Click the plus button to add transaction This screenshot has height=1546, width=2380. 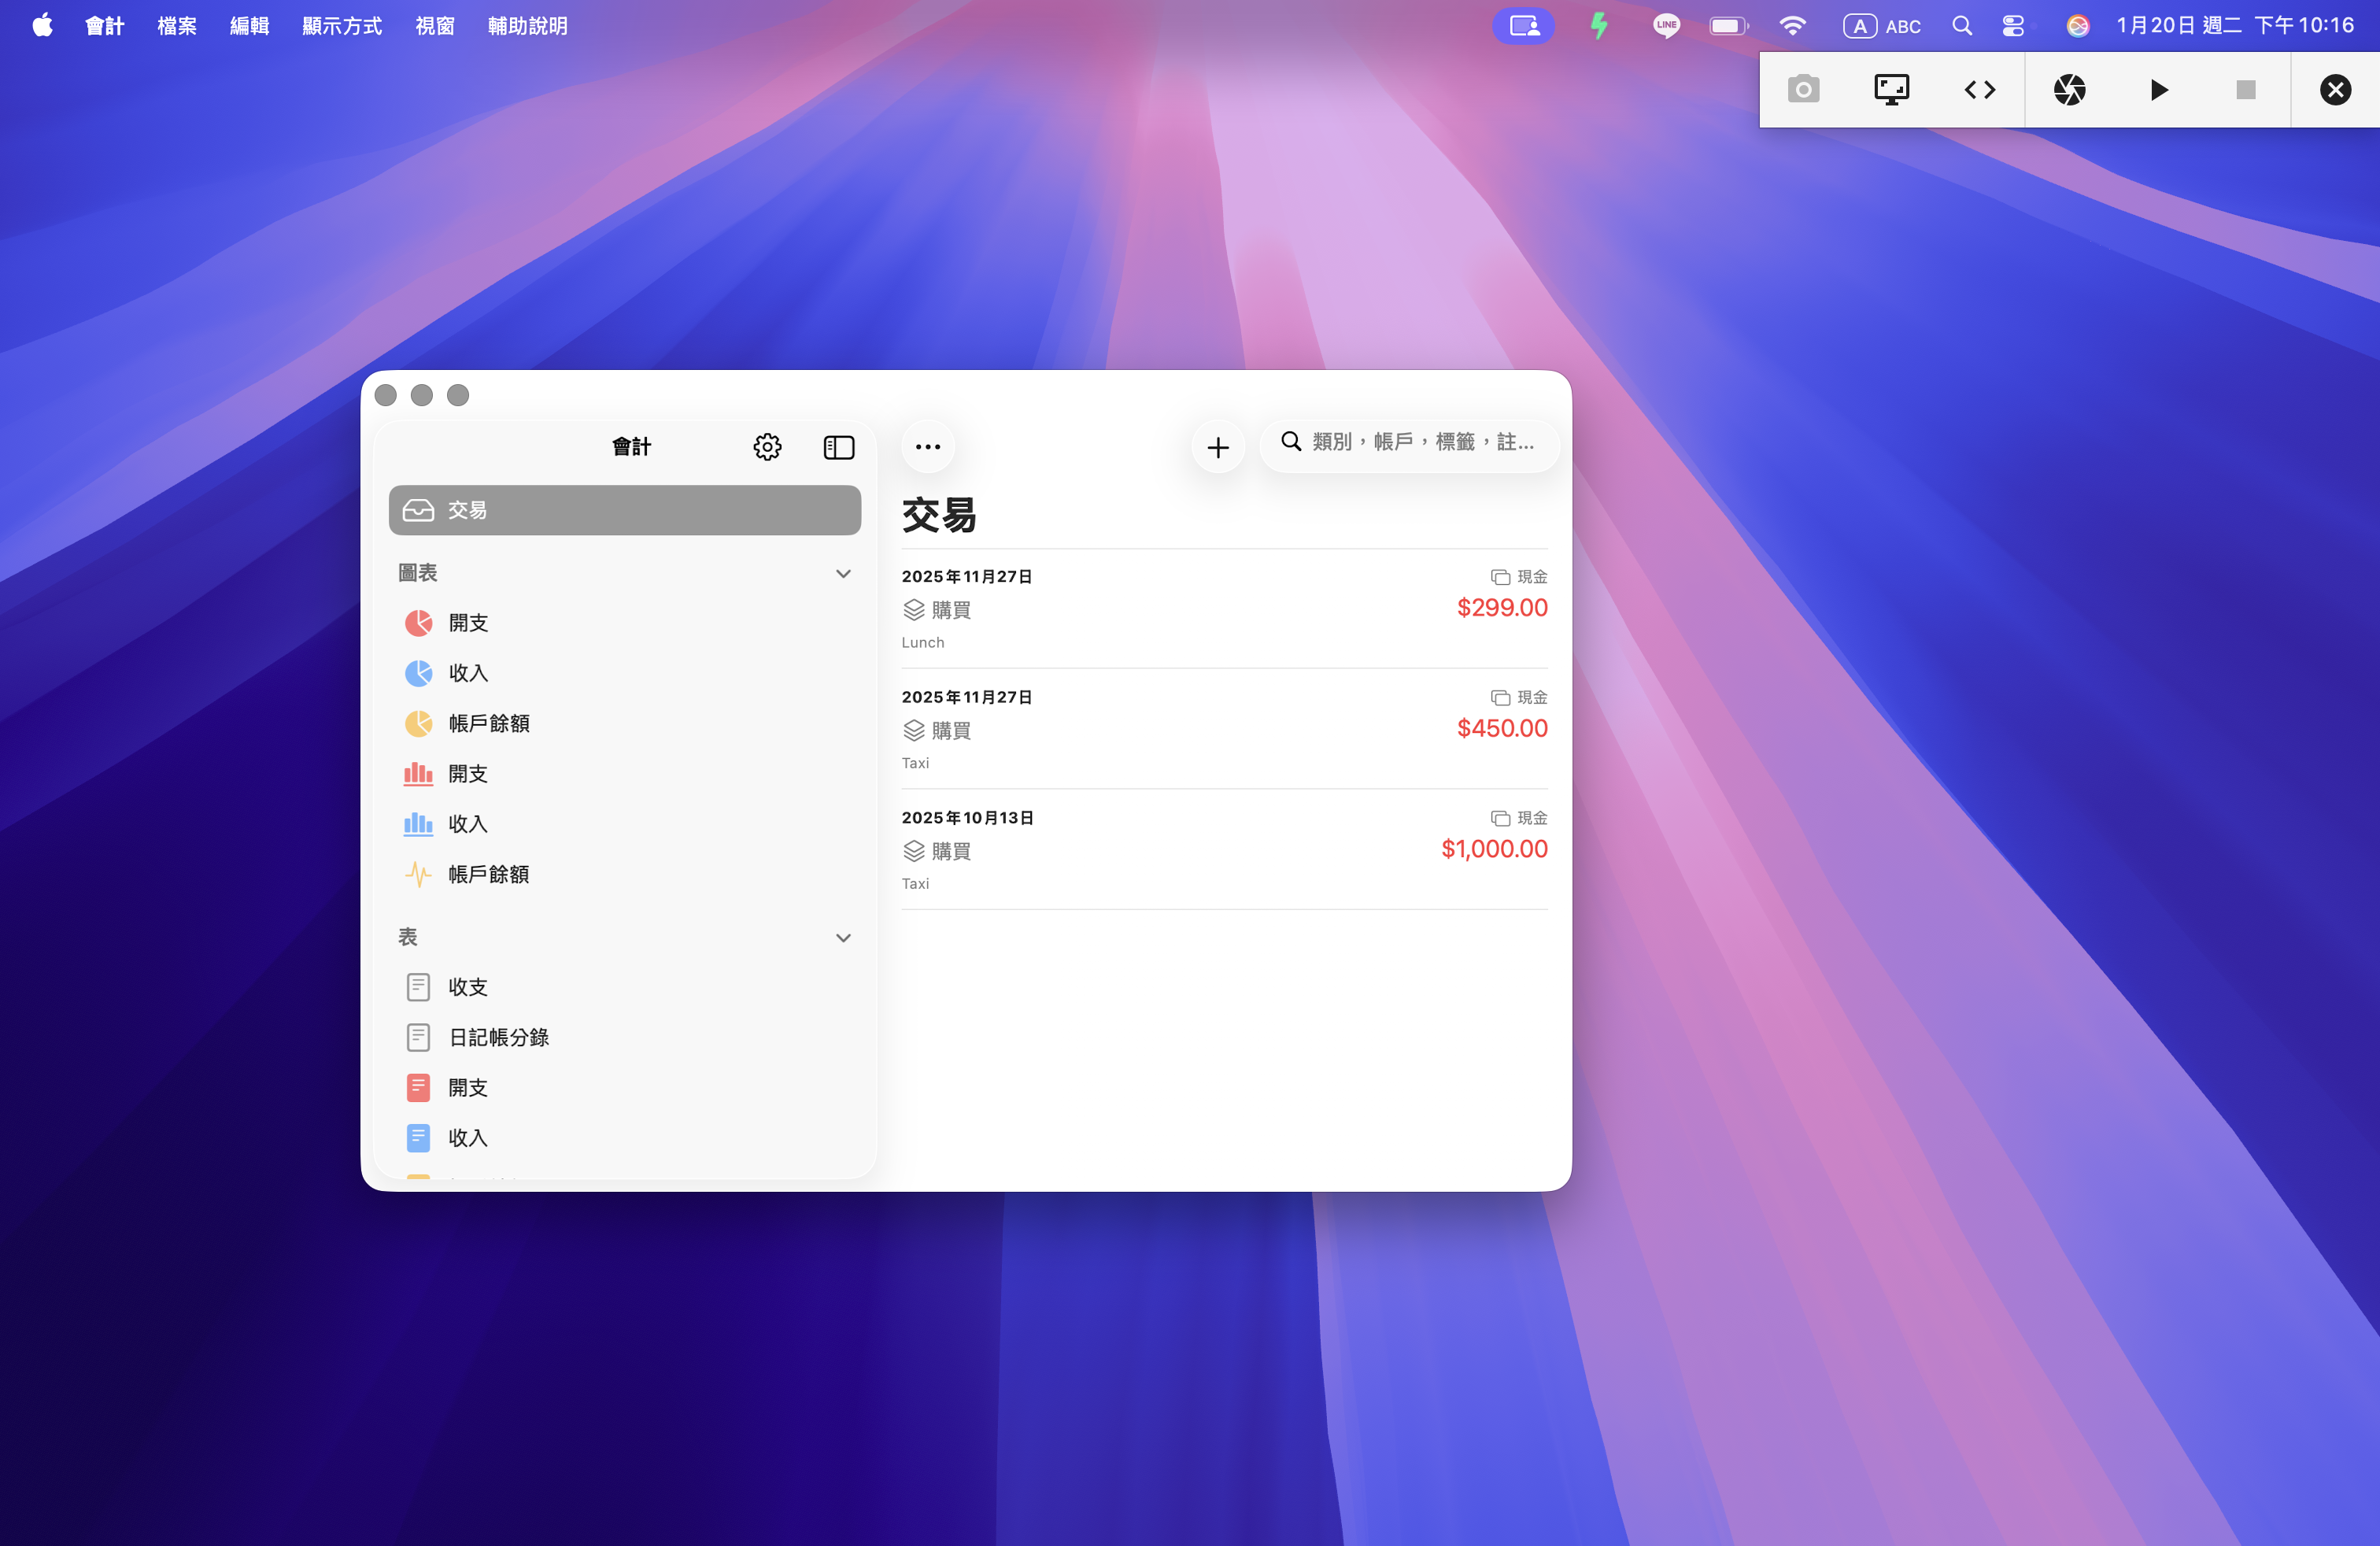[1217, 447]
